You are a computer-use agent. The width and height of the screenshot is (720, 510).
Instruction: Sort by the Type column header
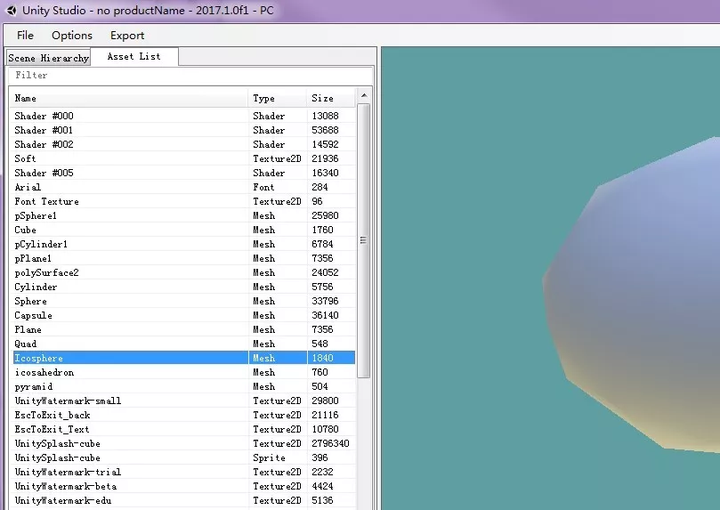click(277, 98)
